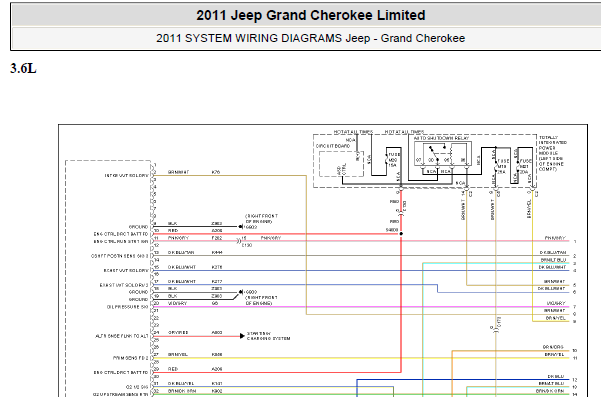Click the "EXHST VVT SOL DRV" label at pin 15
601x397 pixels.
click(126, 271)
